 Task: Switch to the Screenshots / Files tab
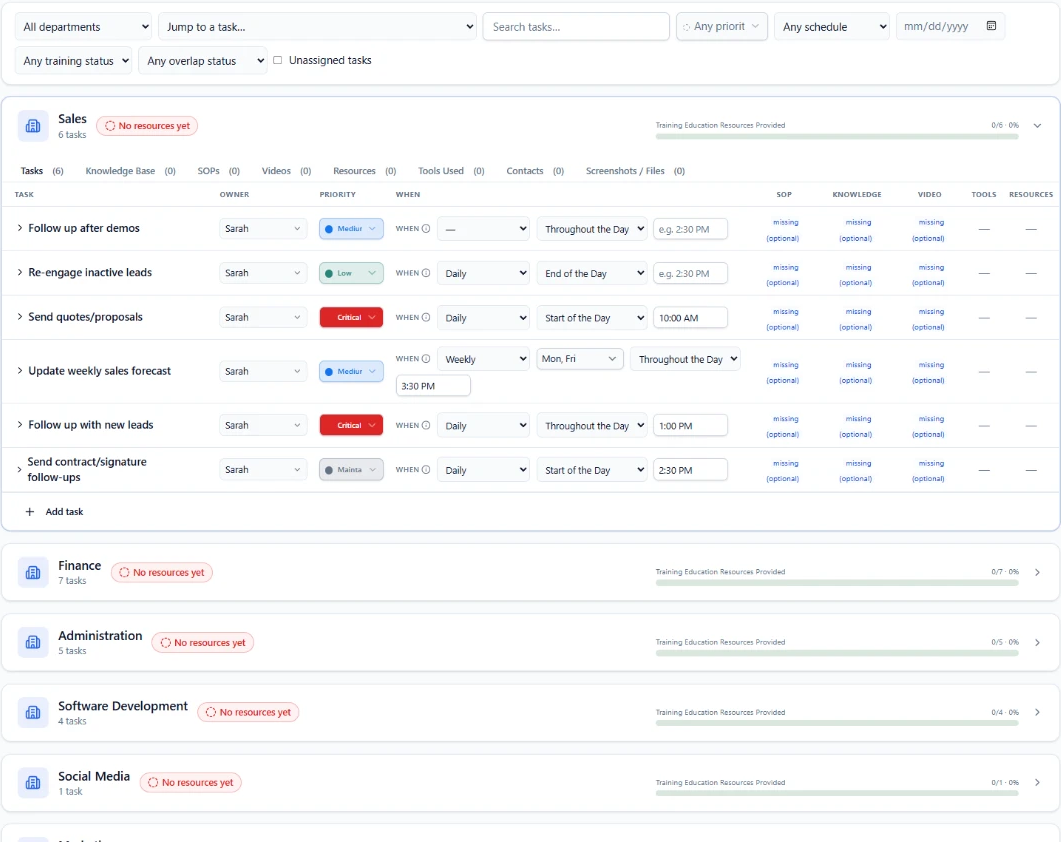coord(635,171)
